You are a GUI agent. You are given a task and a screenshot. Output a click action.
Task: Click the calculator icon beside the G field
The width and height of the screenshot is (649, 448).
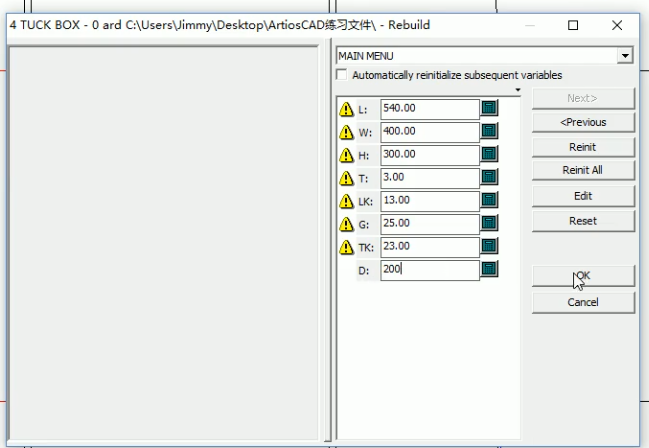point(490,223)
